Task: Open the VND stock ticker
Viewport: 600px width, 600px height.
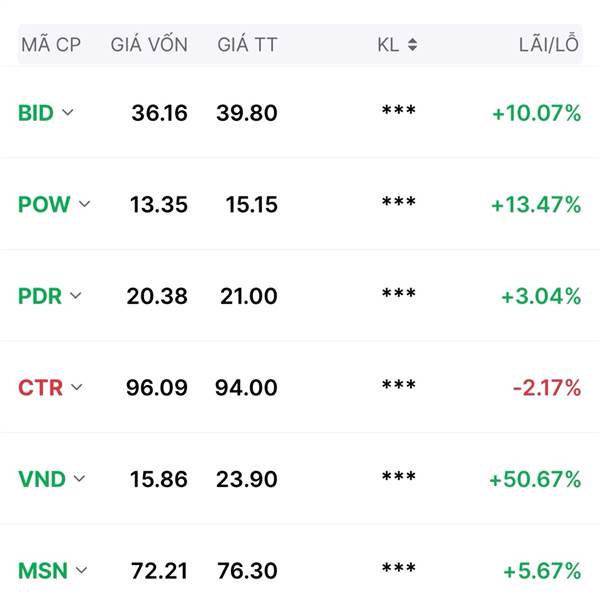Action: pos(42,479)
